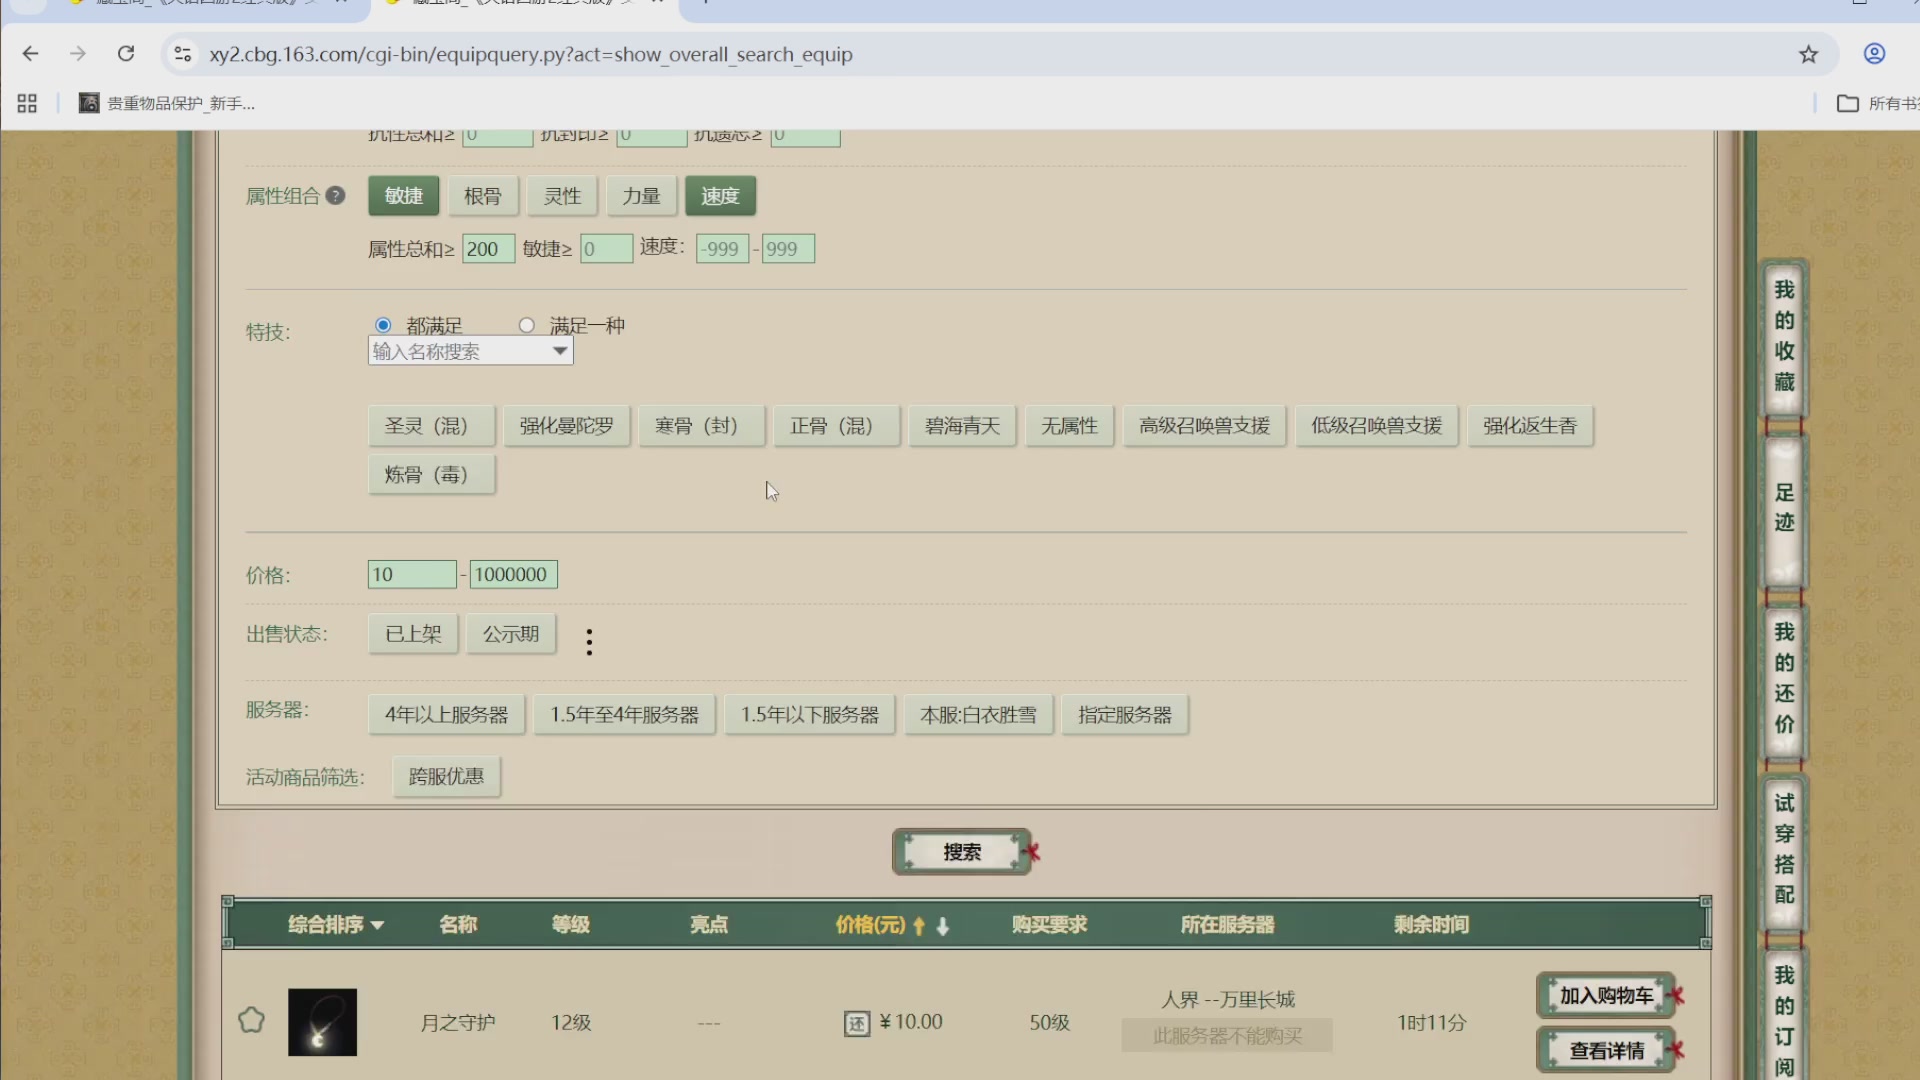
Task: Click the star favorite icon on 月之守护 listing
Action: point(251,1020)
